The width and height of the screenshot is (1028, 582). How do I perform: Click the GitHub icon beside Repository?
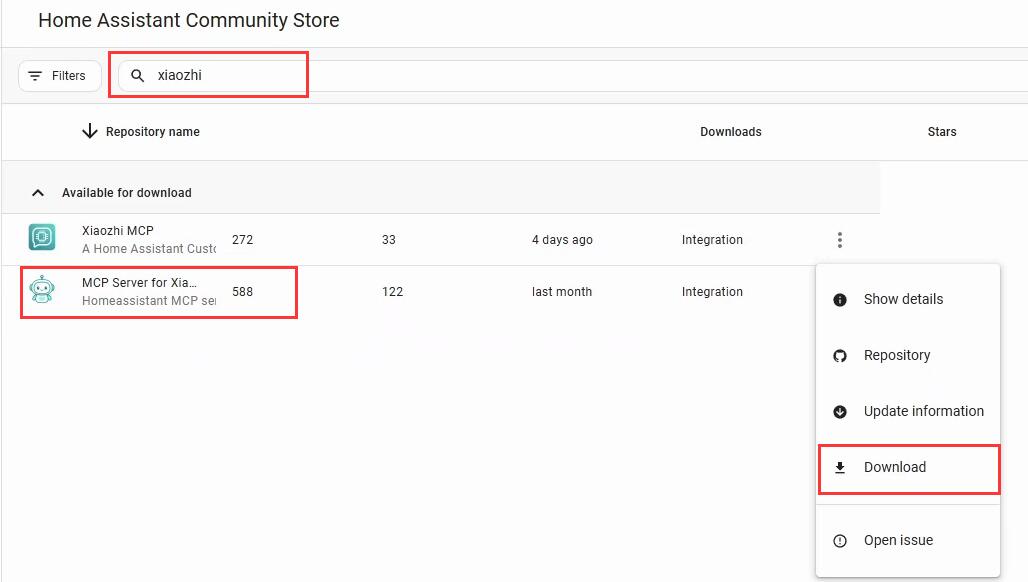(840, 355)
